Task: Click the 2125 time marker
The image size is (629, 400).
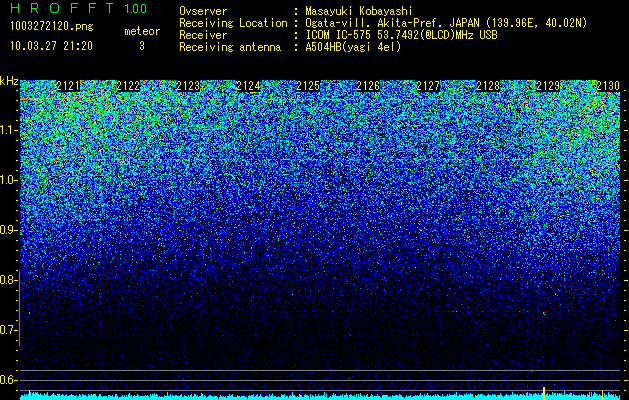Action: tap(308, 86)
